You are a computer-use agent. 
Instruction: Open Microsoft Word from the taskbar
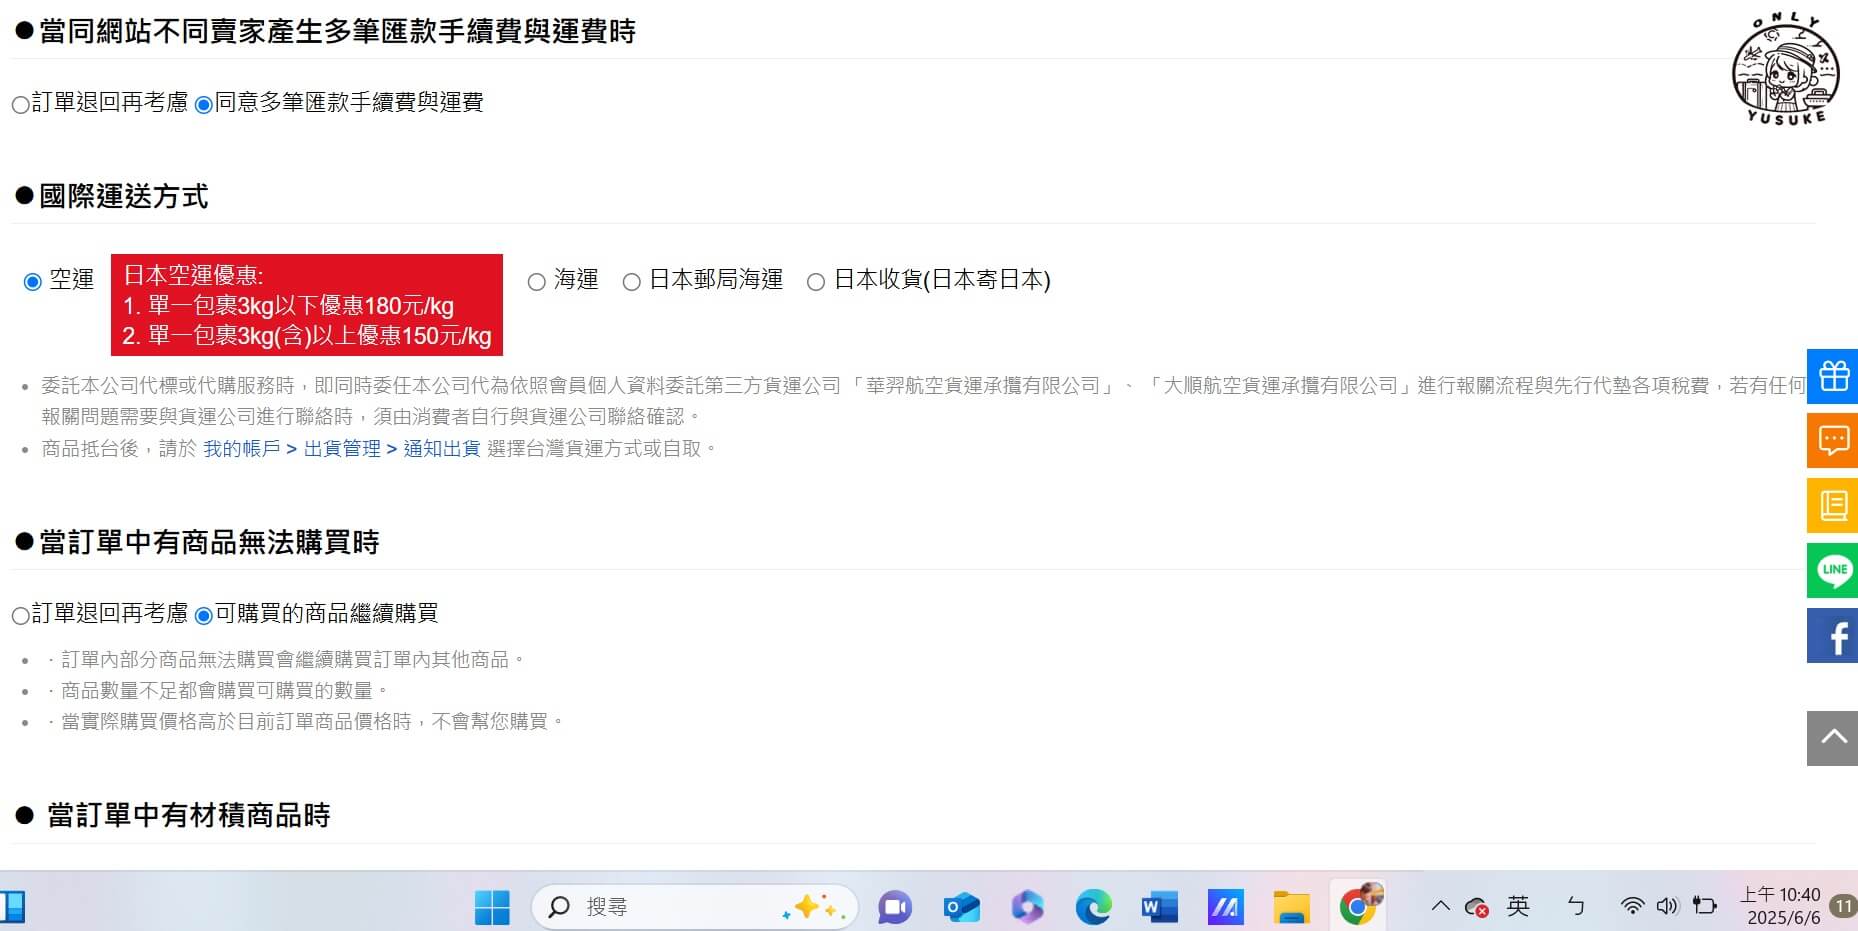(1159, 906)
